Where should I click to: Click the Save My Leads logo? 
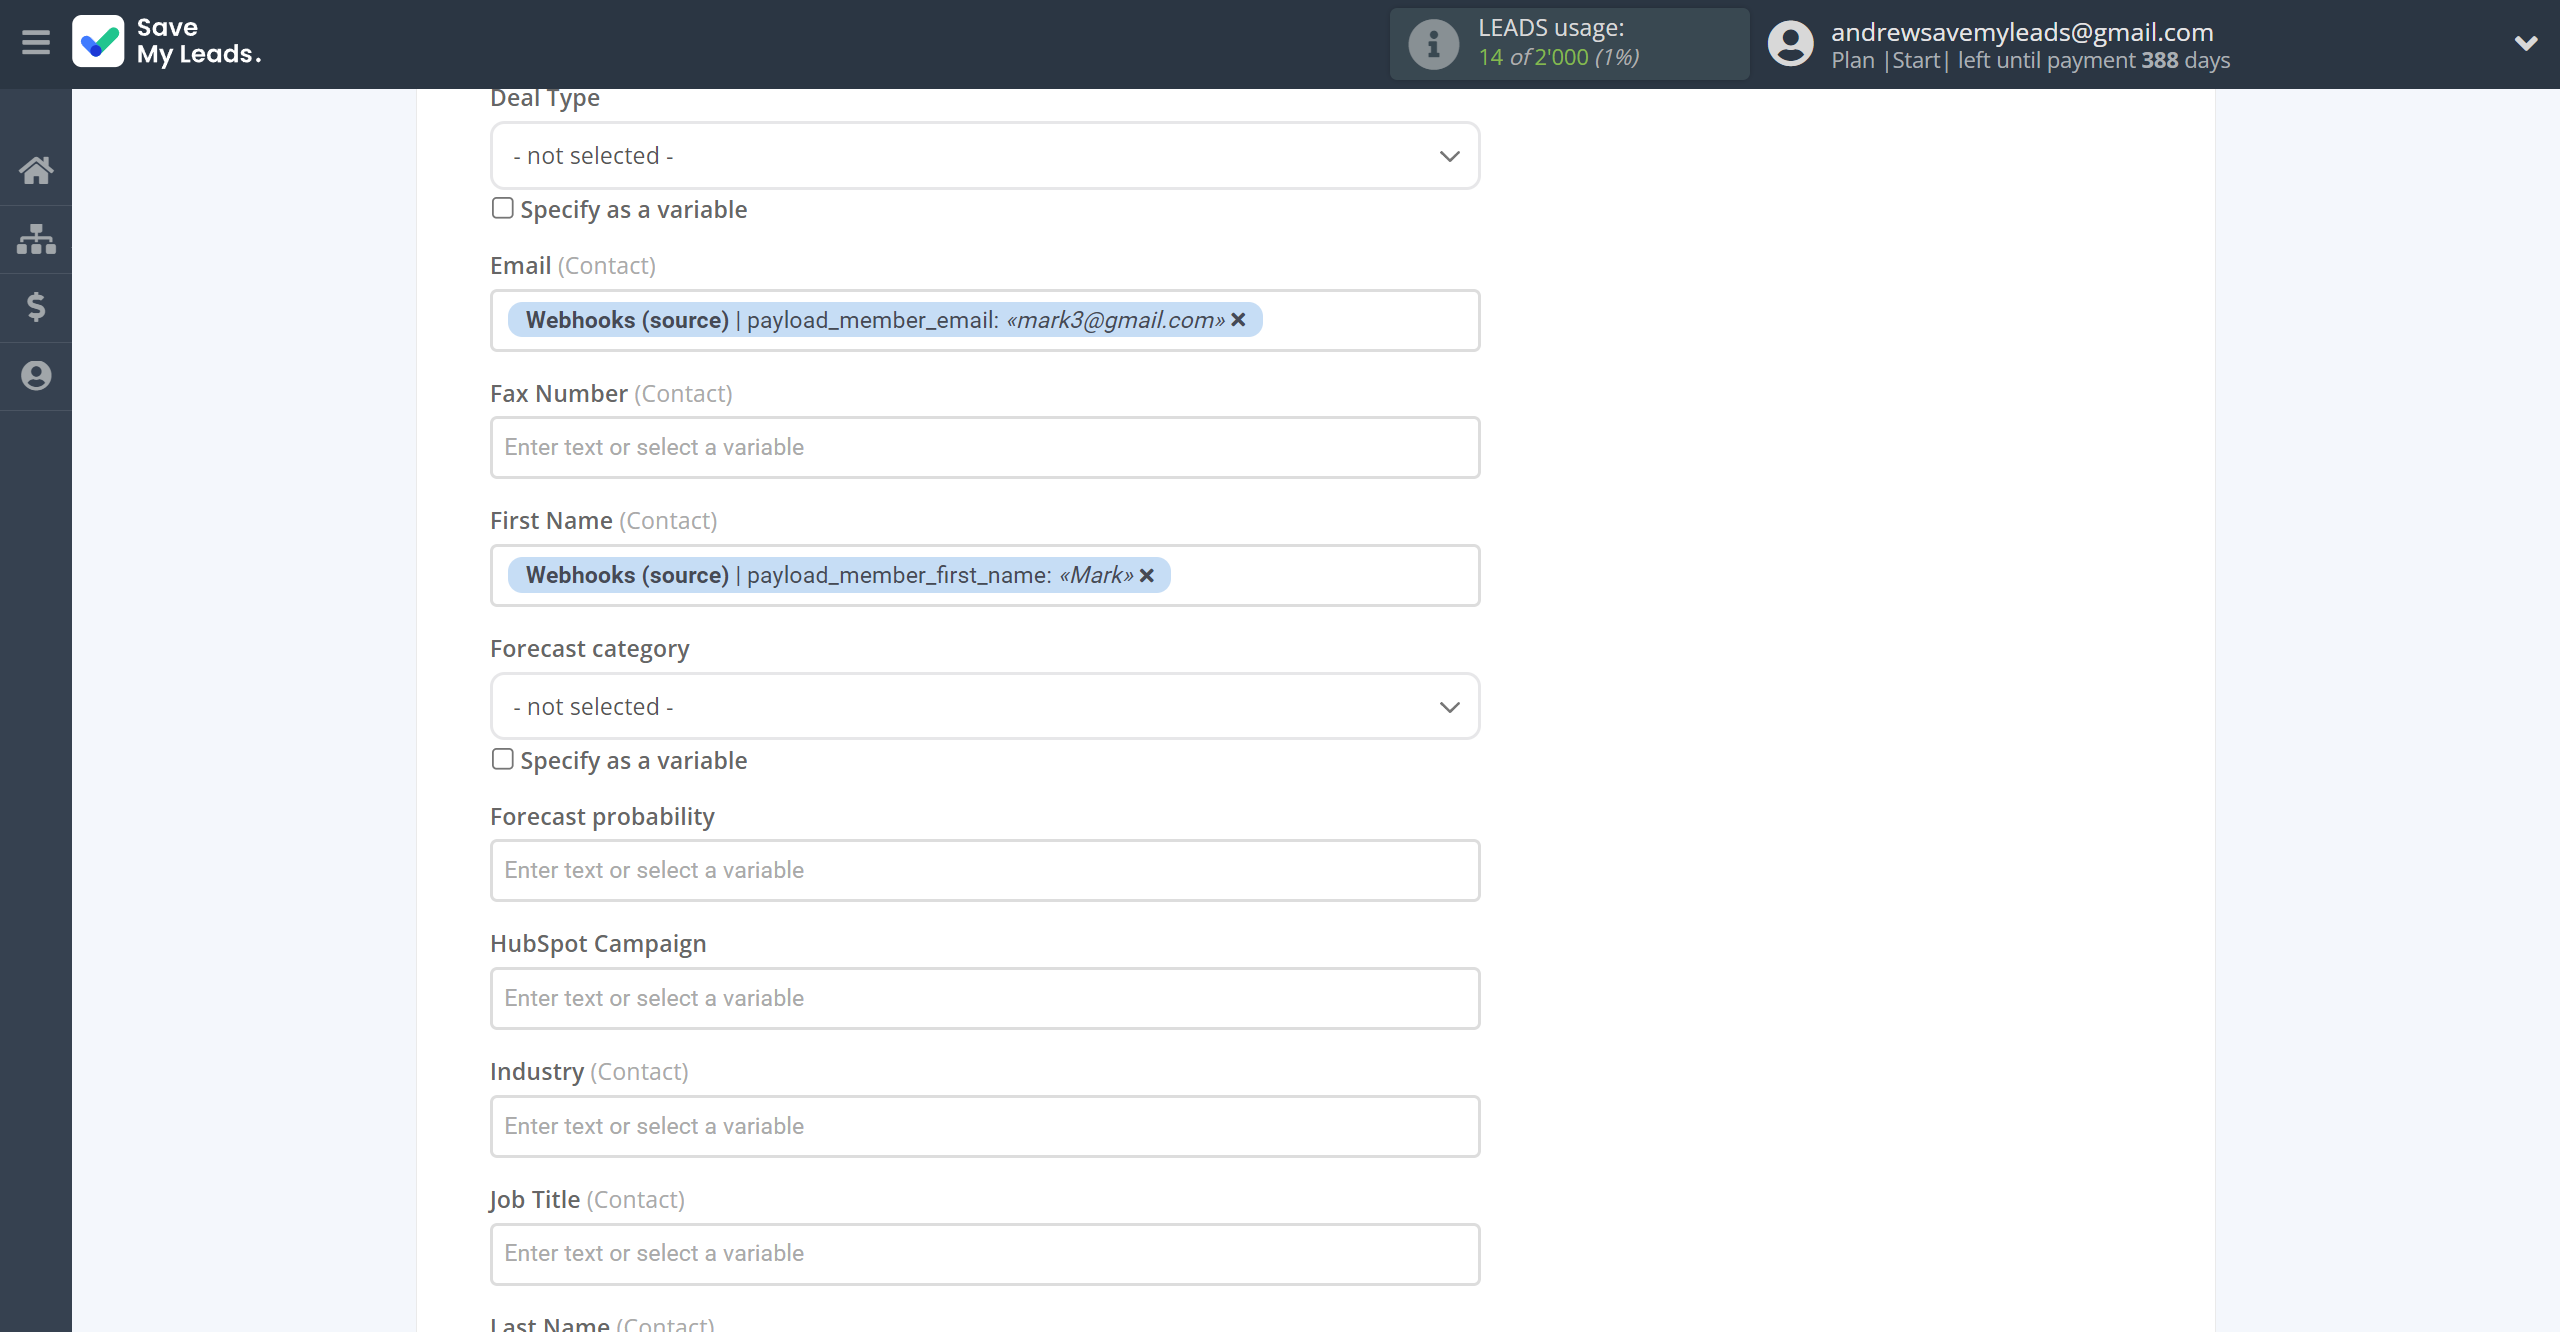click(x=167, y=42)
